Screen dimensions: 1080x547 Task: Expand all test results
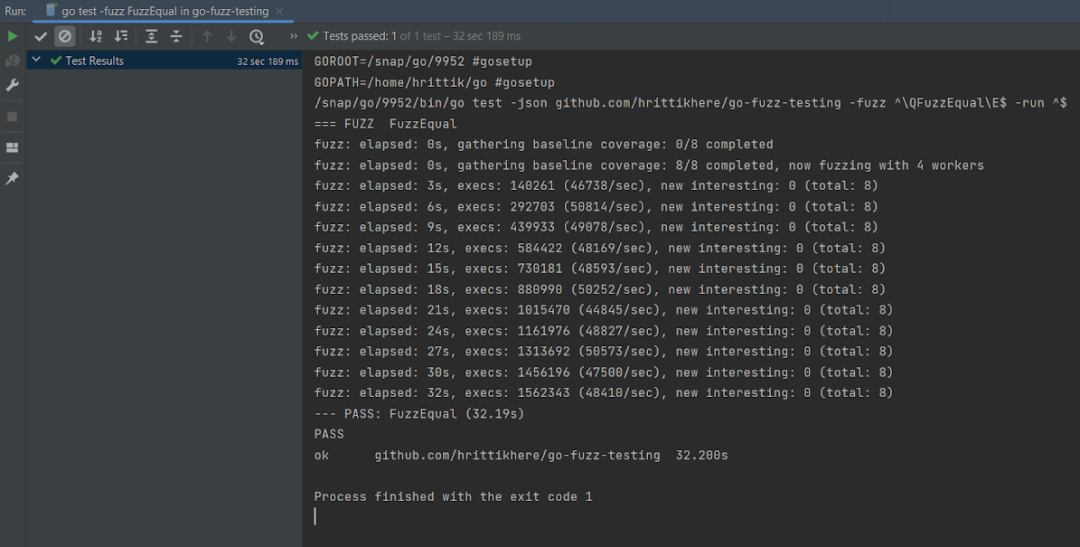point(152,37)
